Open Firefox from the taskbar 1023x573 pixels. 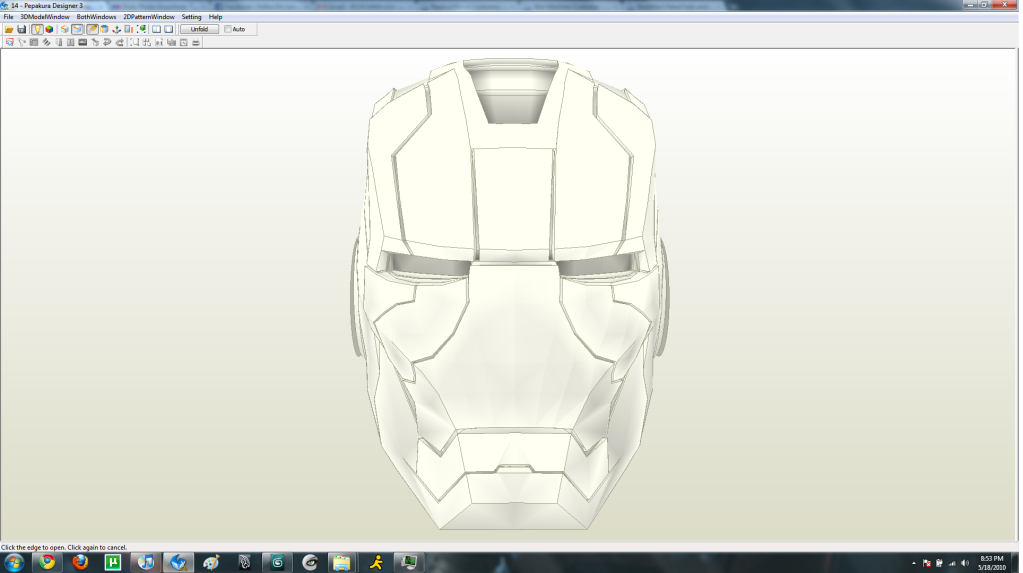pos(80,563)
